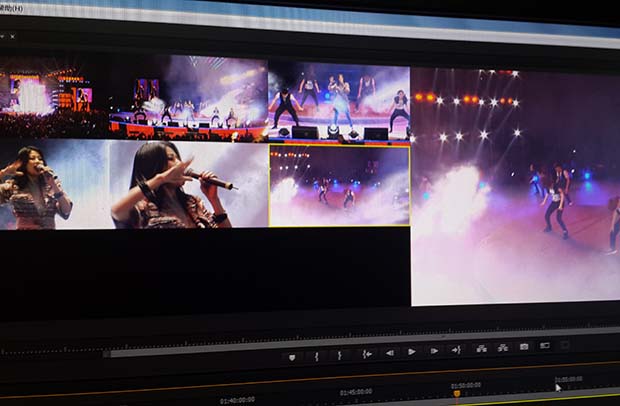Viewport: 620px width, 406px height.
Task: Click the Mark In bracket icon
Action: coord(317,356)
